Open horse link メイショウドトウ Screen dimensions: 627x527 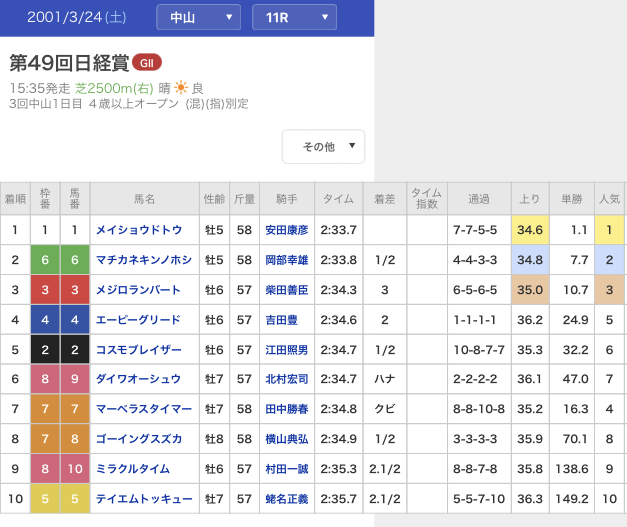tap(139, 230)
